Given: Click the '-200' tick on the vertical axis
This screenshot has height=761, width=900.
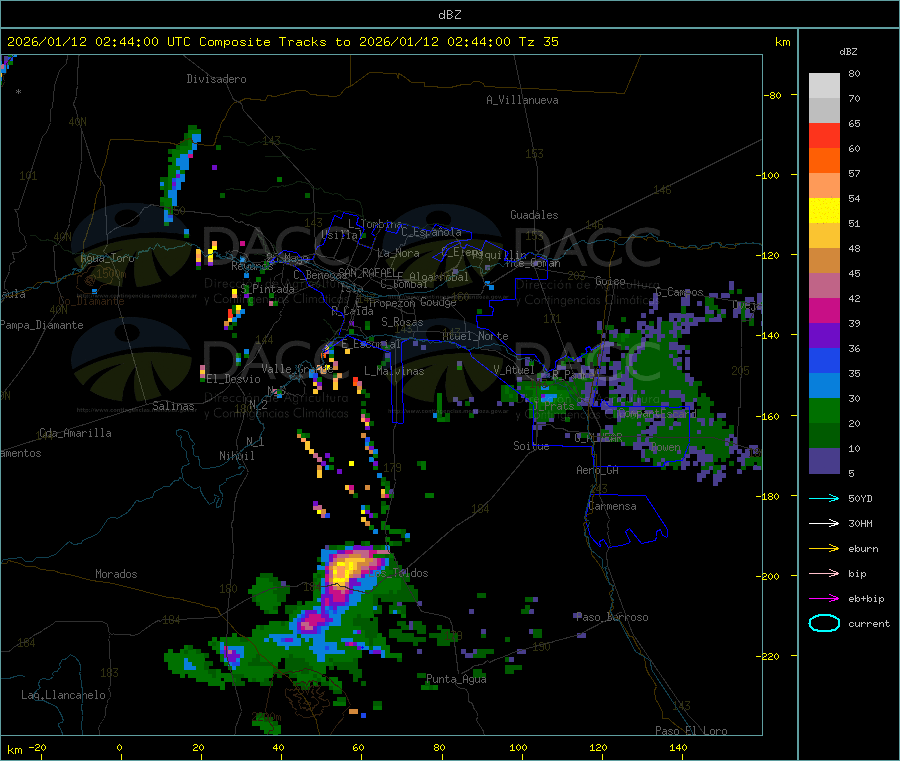Looking at the screenshot, I should point(770,576).
